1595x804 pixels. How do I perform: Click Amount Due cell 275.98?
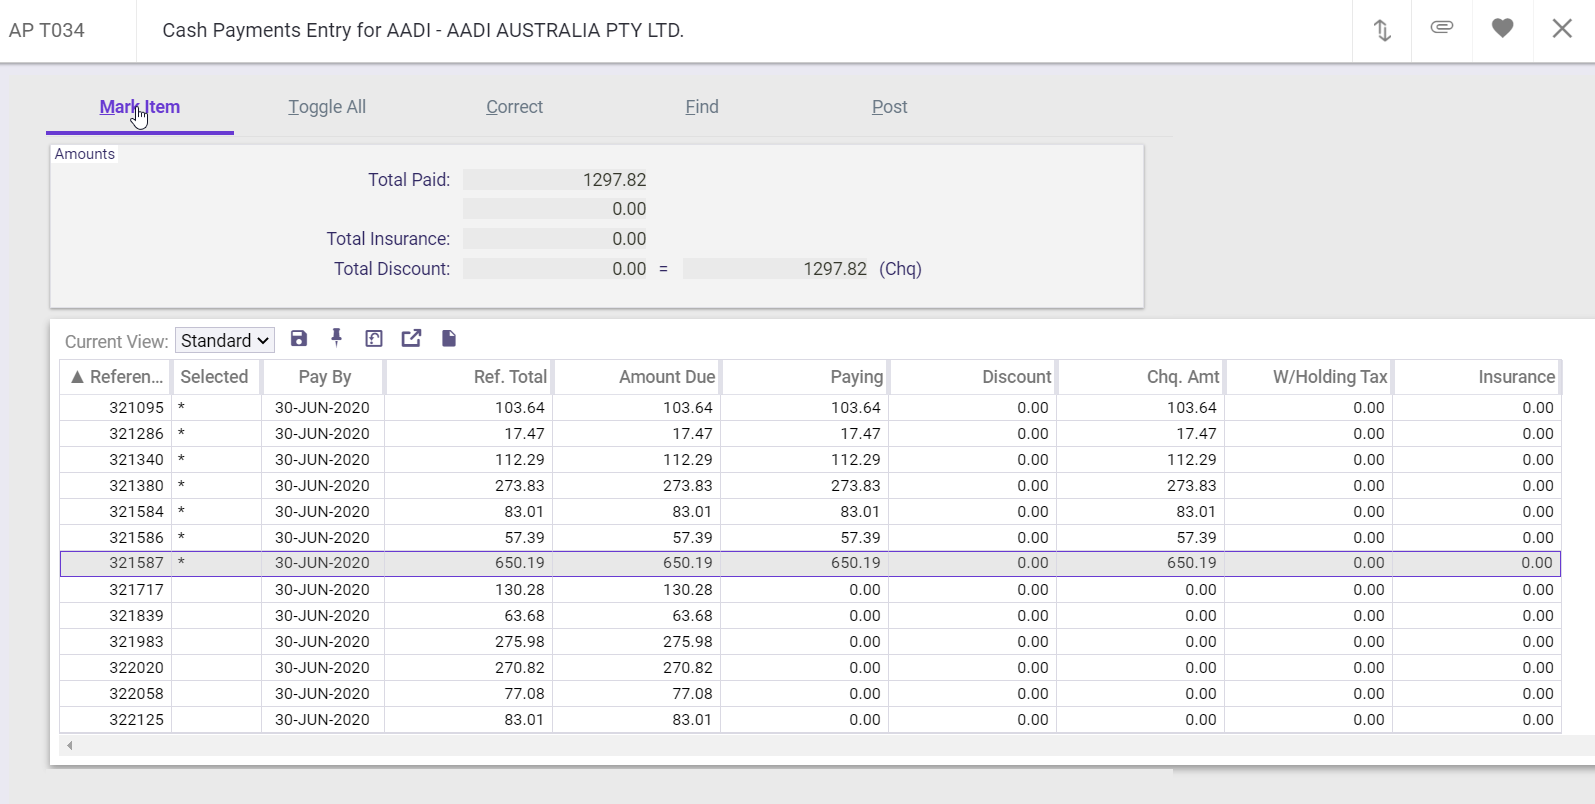coord(637,642)
